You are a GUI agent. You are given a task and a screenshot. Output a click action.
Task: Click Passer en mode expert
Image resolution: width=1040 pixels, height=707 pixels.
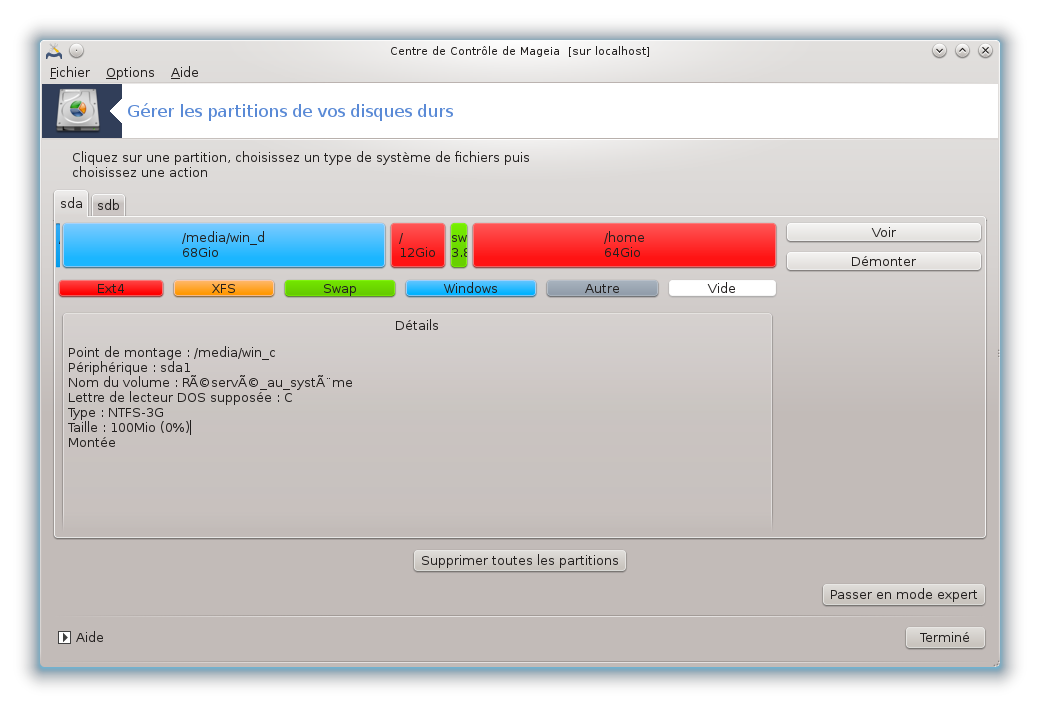[903, 594]
